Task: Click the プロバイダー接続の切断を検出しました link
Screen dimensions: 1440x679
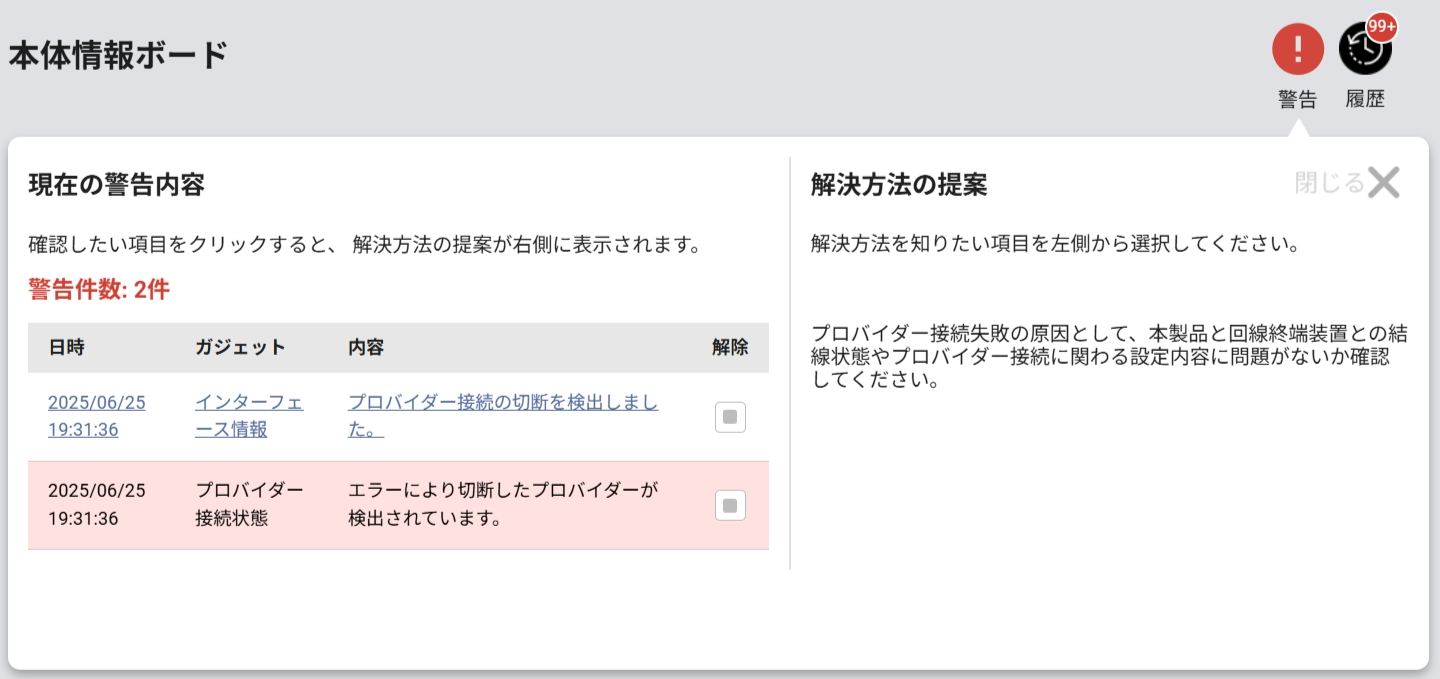Action: (503, 416)
